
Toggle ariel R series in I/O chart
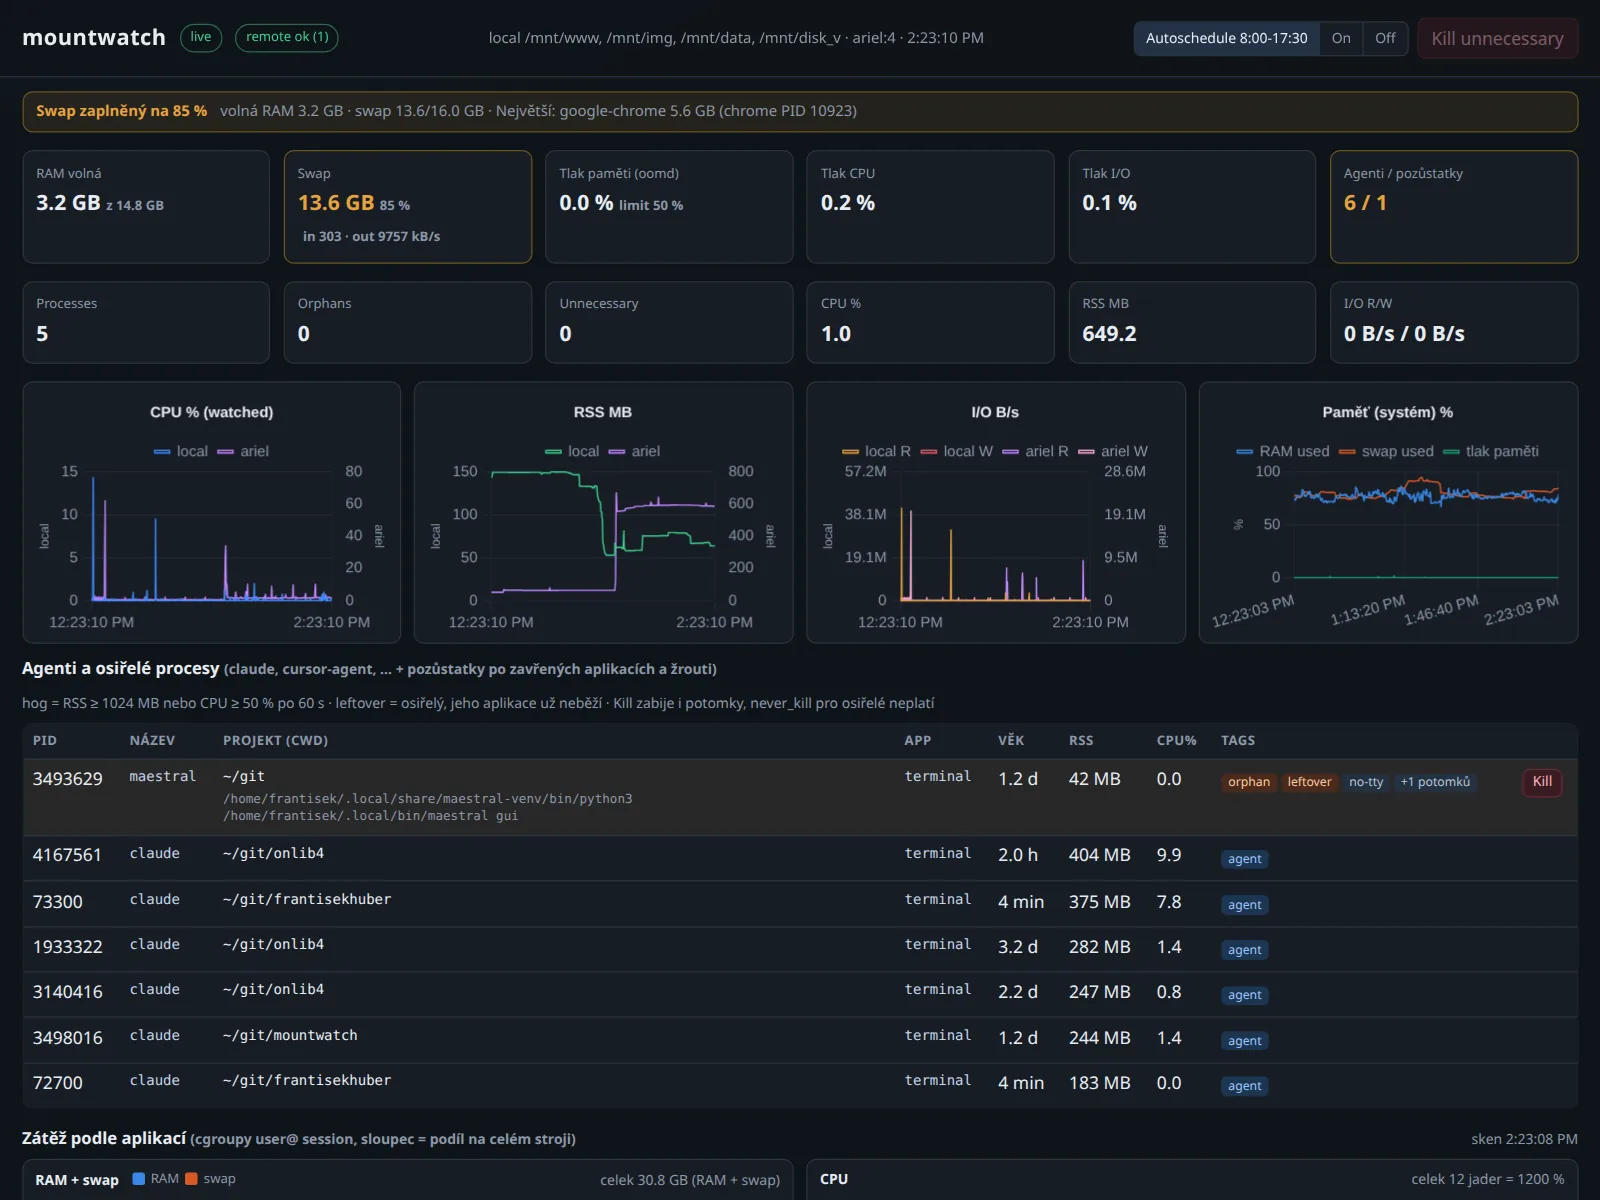click(x=1035, y=451)
